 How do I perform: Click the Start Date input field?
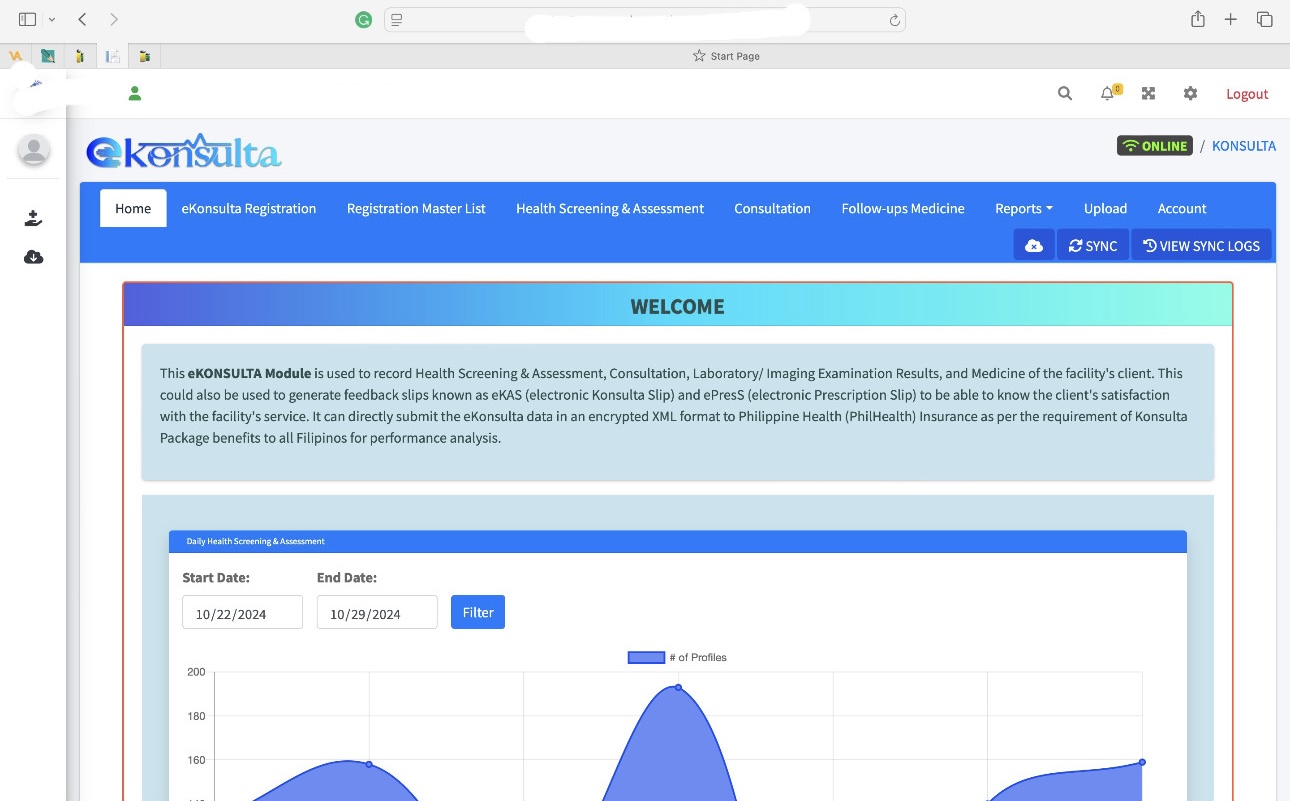tap(242, 613)
